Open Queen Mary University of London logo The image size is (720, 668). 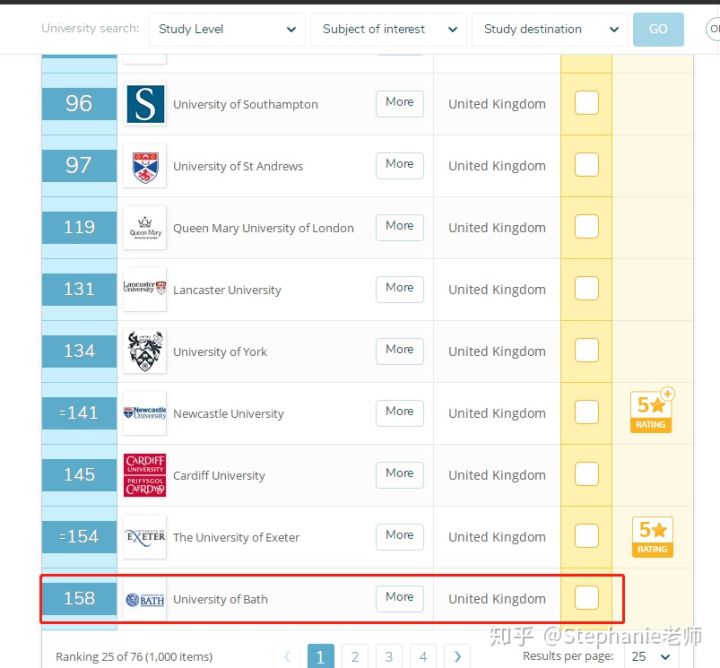(145, 228)
